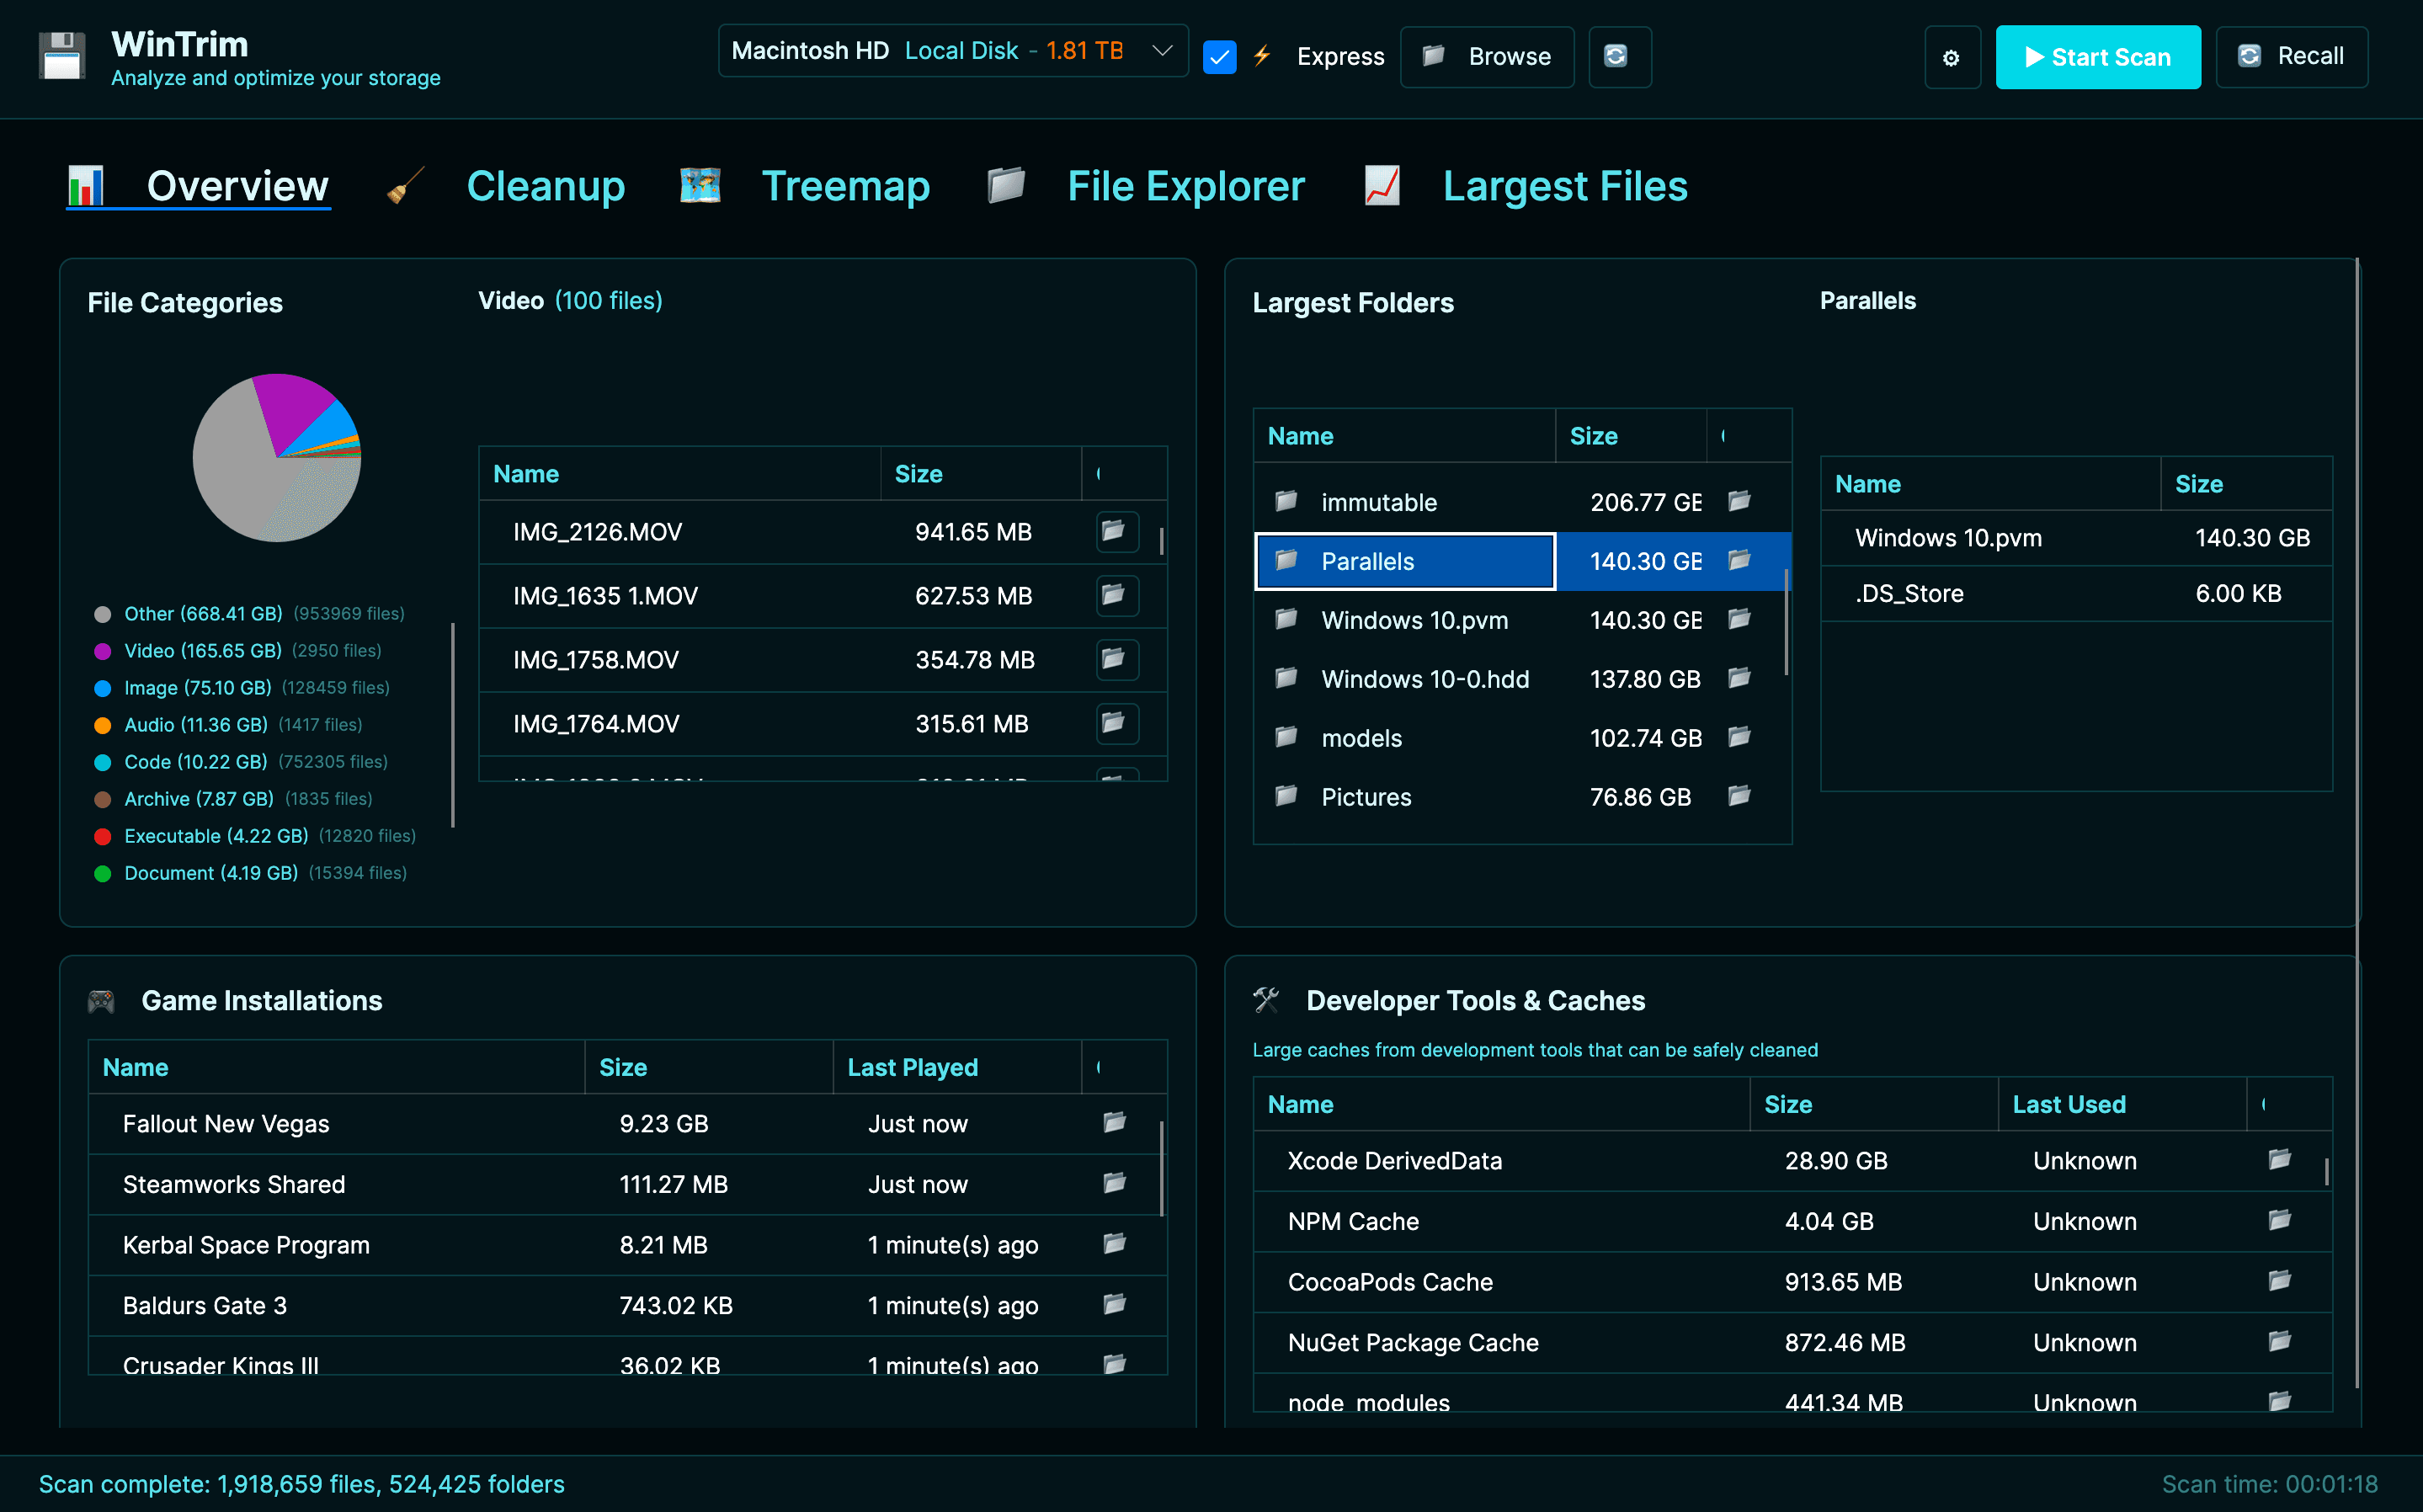This screenshot has width=2423, height=1512.
Task: Switch to the File Explorer tab
Action: coord(1185,185)
